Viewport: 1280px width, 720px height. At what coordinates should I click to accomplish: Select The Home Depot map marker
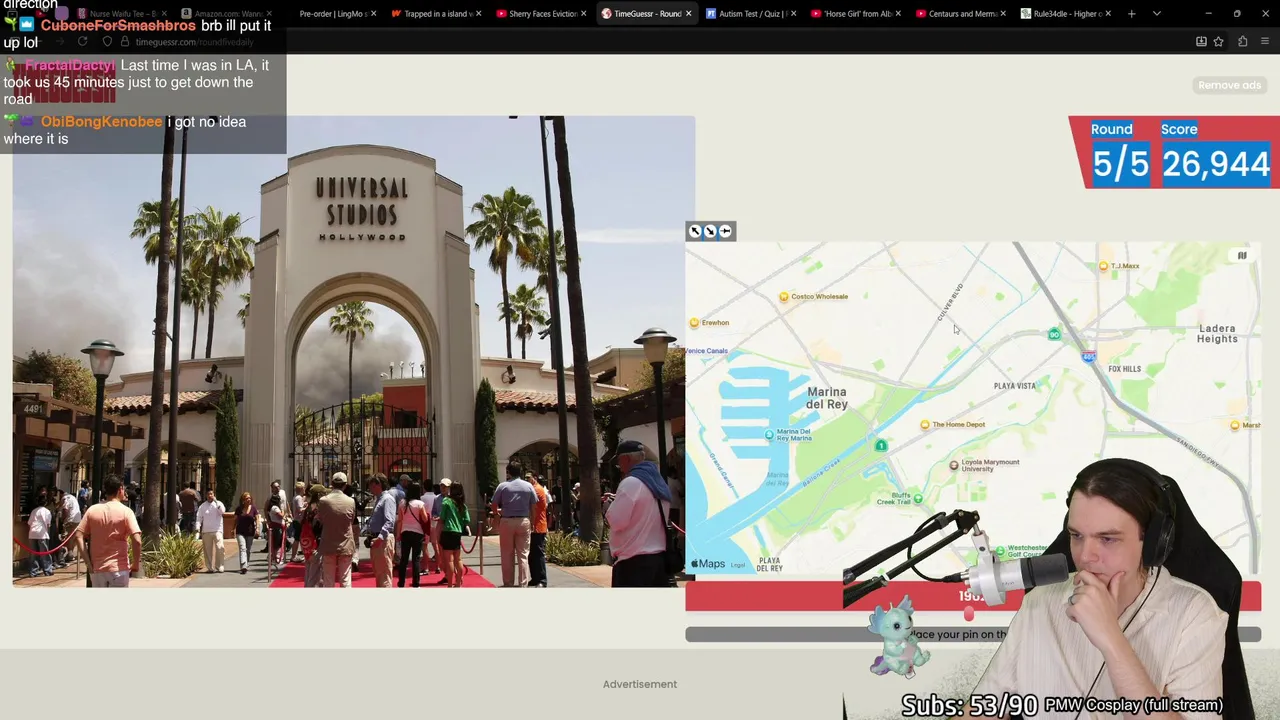point(925,425)
